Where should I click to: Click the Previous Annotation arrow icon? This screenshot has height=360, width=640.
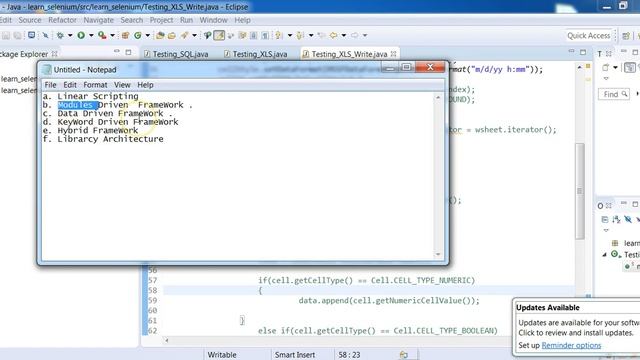pos(300,36)
